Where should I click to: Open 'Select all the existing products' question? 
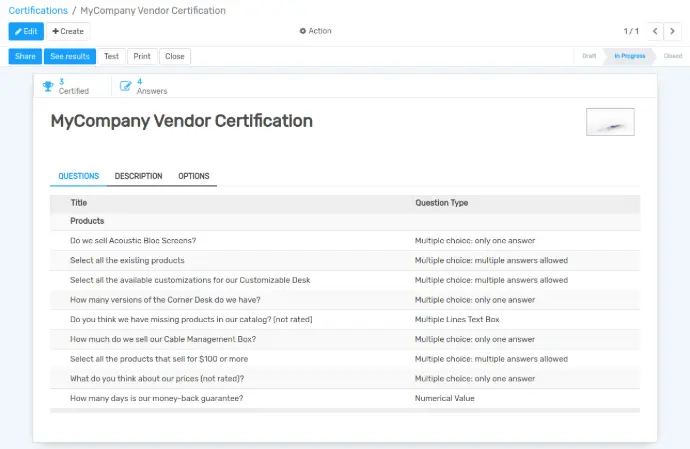pyautogui.click(x=345, y=261)
